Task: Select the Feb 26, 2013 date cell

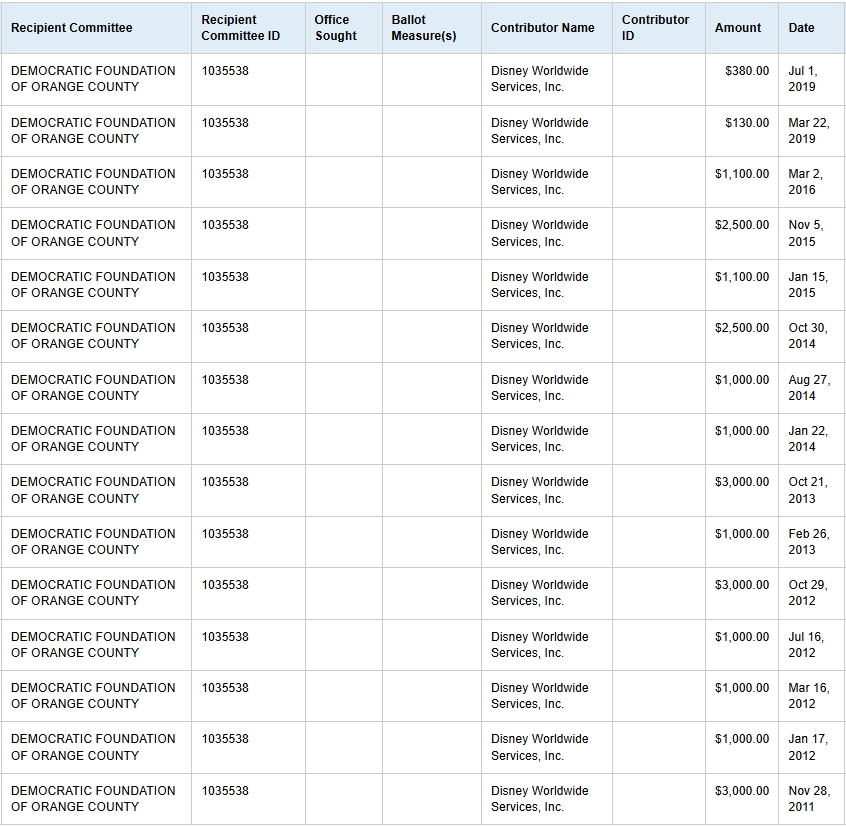Action: coord(808,542)
